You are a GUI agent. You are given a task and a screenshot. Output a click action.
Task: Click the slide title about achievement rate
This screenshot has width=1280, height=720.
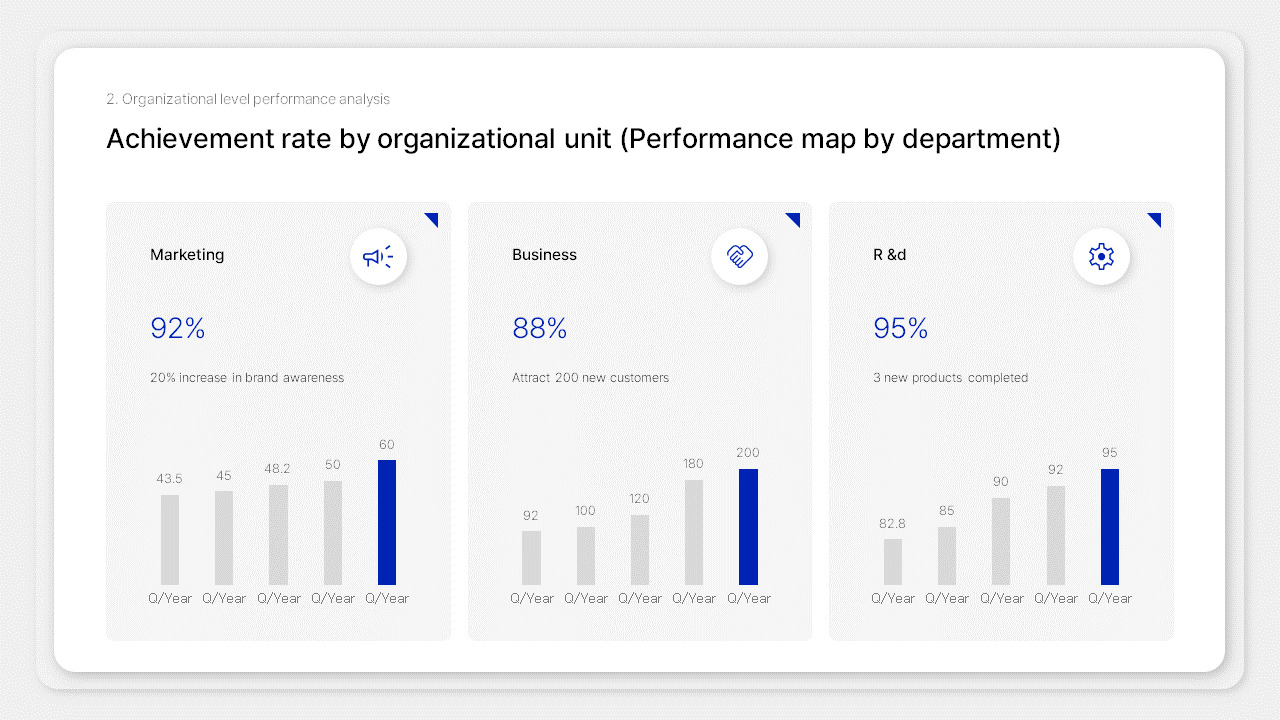(x=583, y=139)
